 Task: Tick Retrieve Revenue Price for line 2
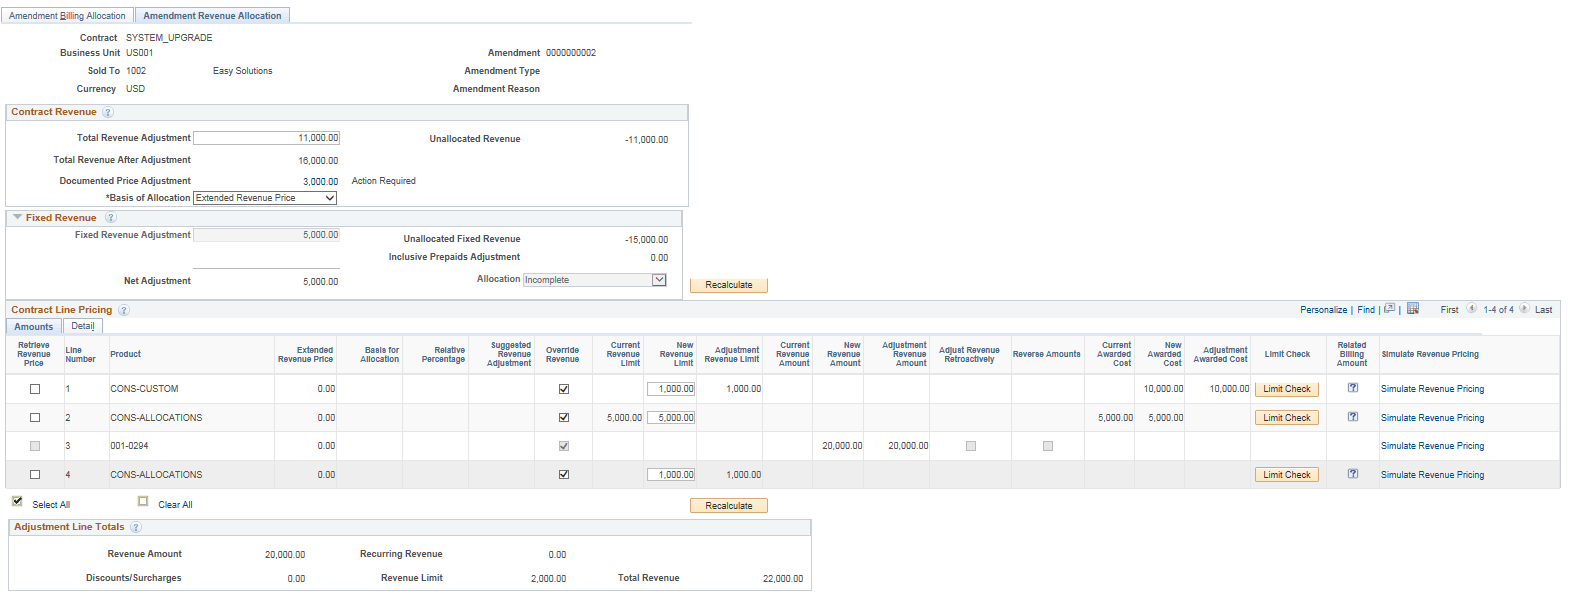(35, 418)
